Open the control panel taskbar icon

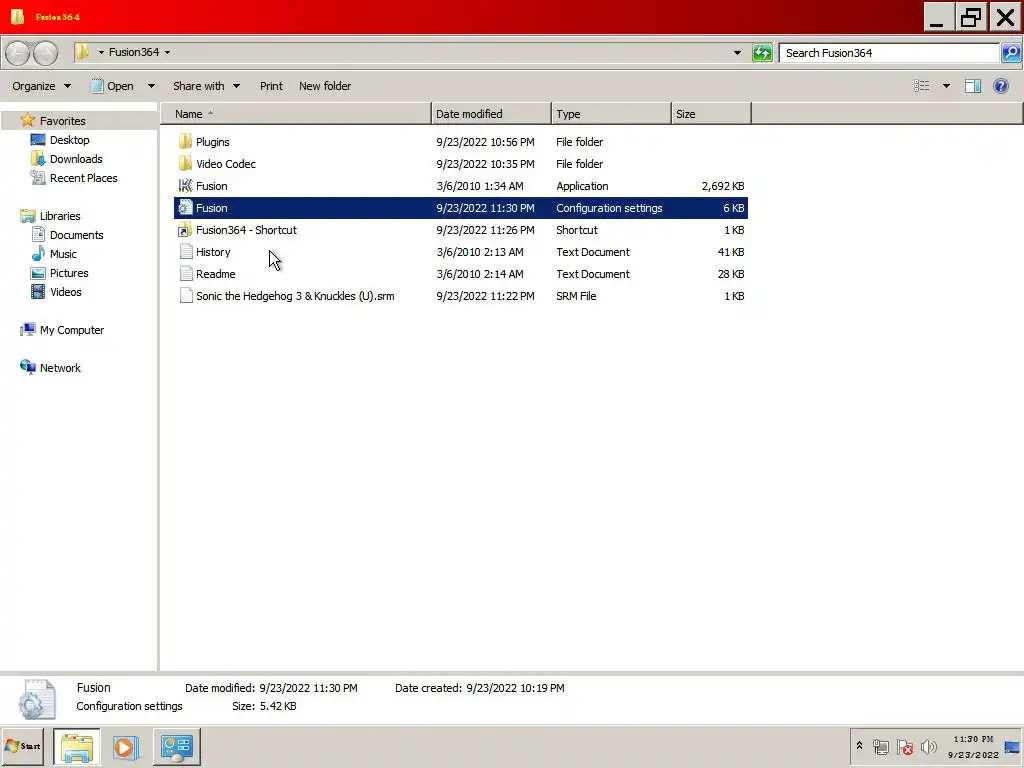(x=177, y=746)
